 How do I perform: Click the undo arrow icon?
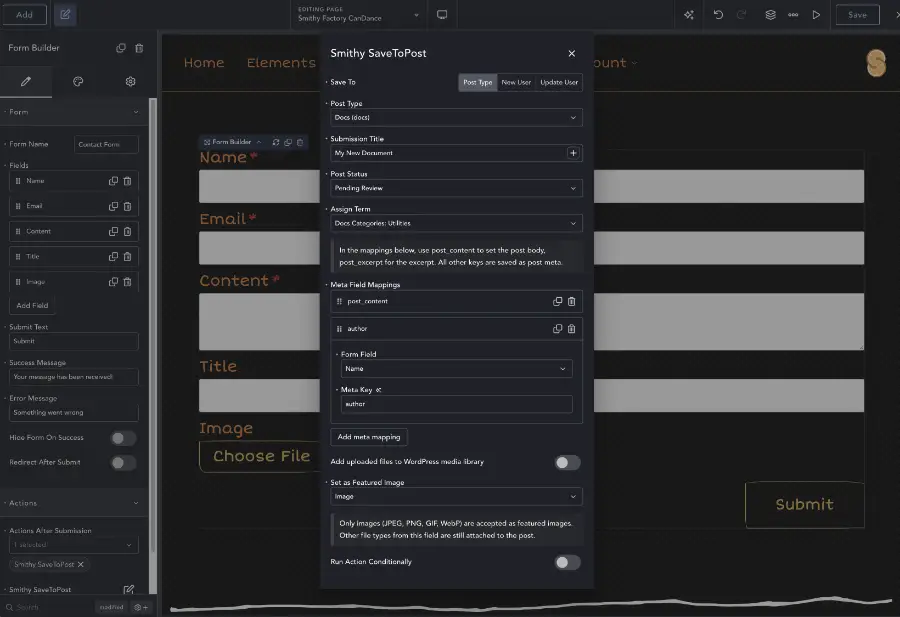[718, 15]
